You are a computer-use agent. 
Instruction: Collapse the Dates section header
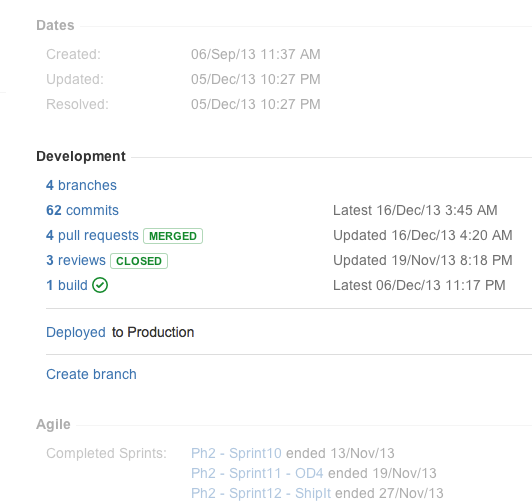55,25
